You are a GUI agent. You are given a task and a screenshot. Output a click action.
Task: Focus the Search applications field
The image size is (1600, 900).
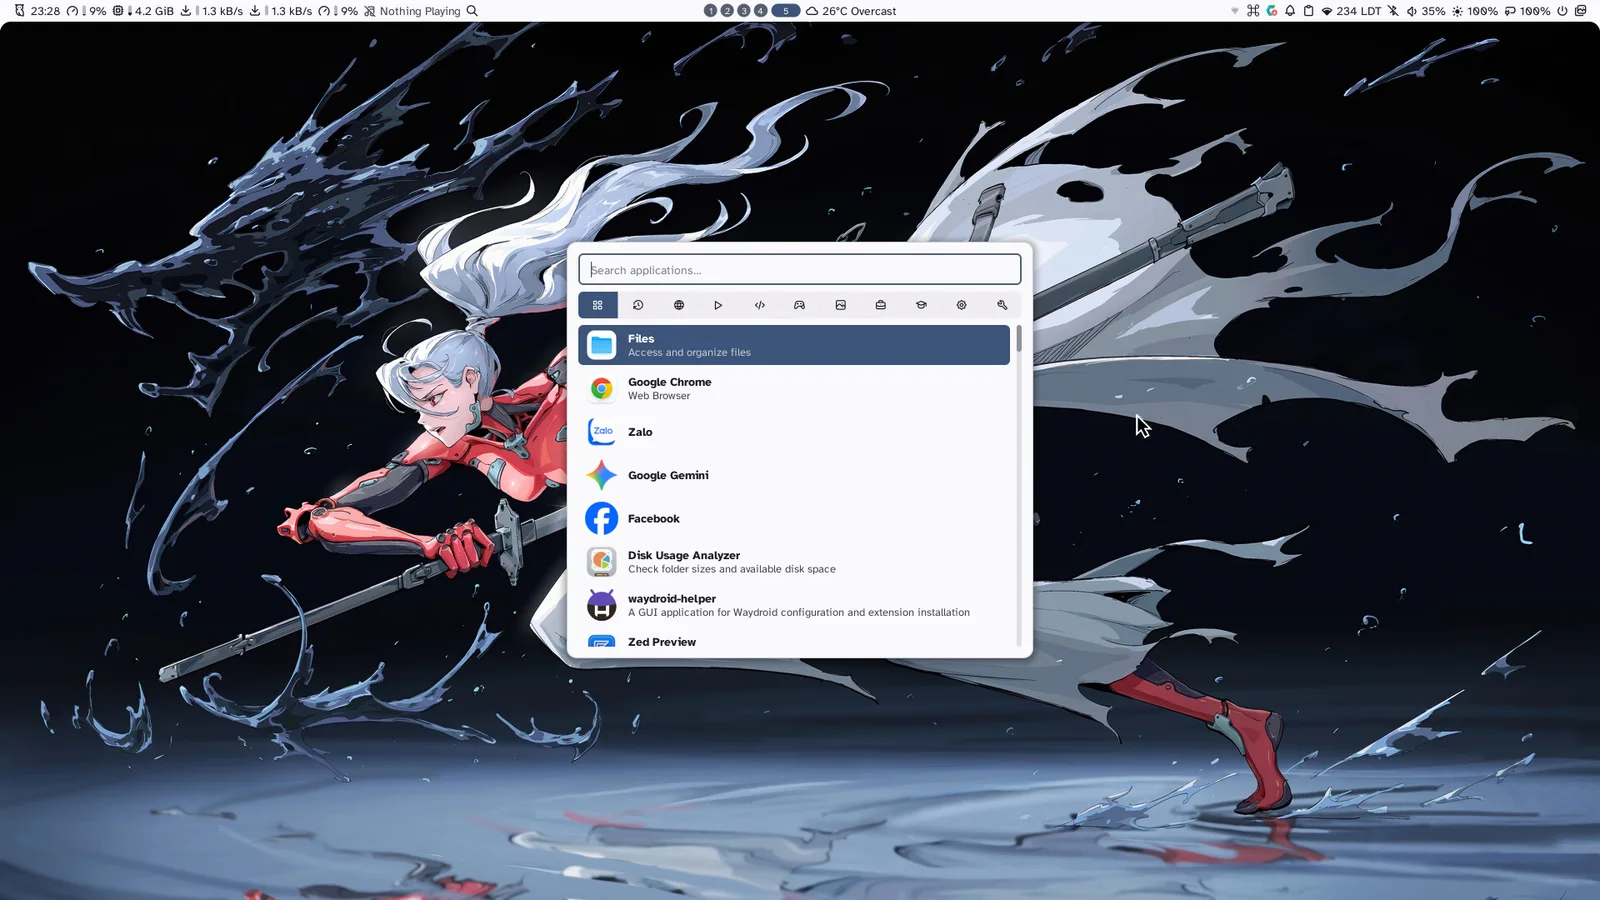tap(800, 270)
